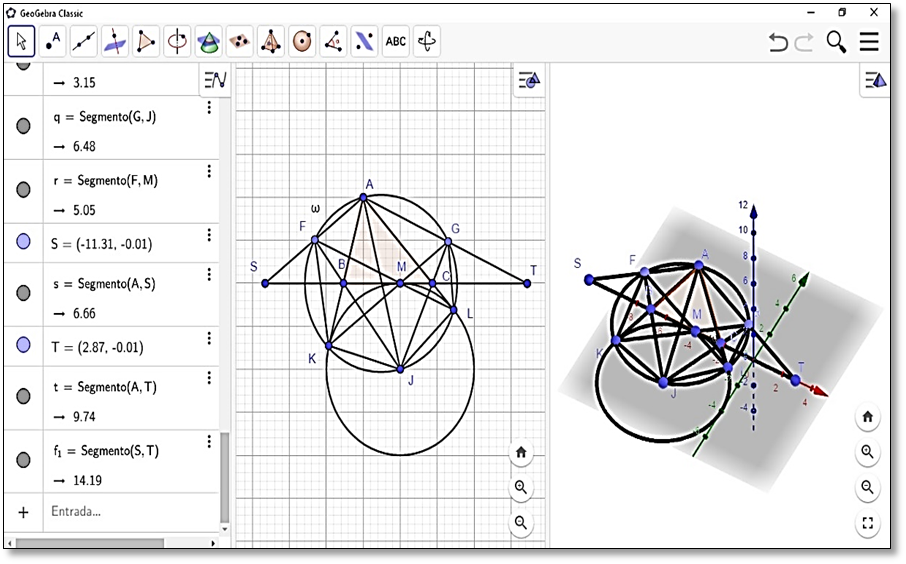Select the ABC Text tool
This screenshot has height=564, width=906.
[x=396, y=41]
